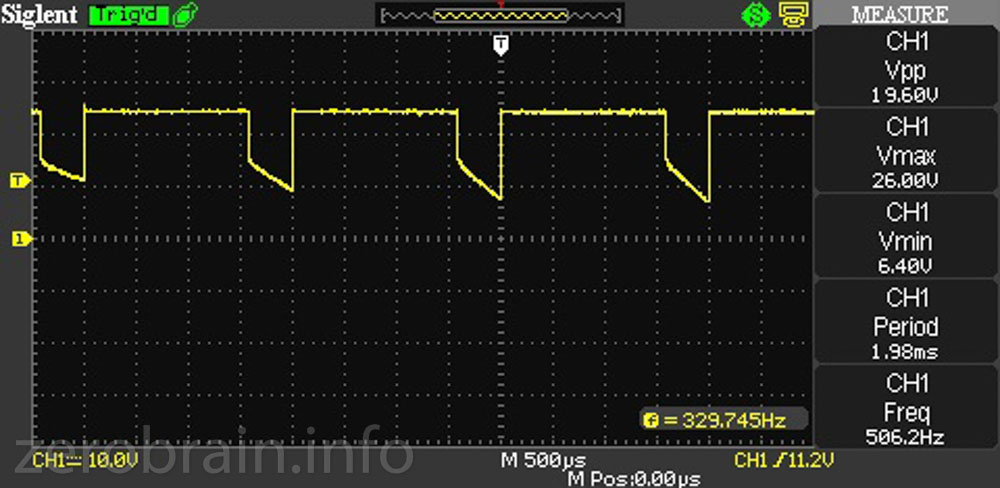Click the yellow channel 1 ground marker
Viewport: 1000px width, 488px height.
pyautogui.click(x=21, y=239)
